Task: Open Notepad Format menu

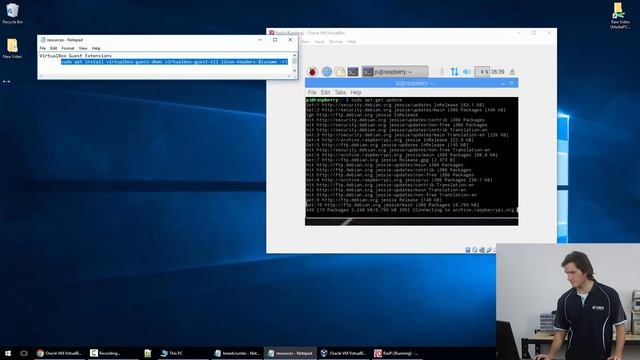Action: tap(68, 48)
